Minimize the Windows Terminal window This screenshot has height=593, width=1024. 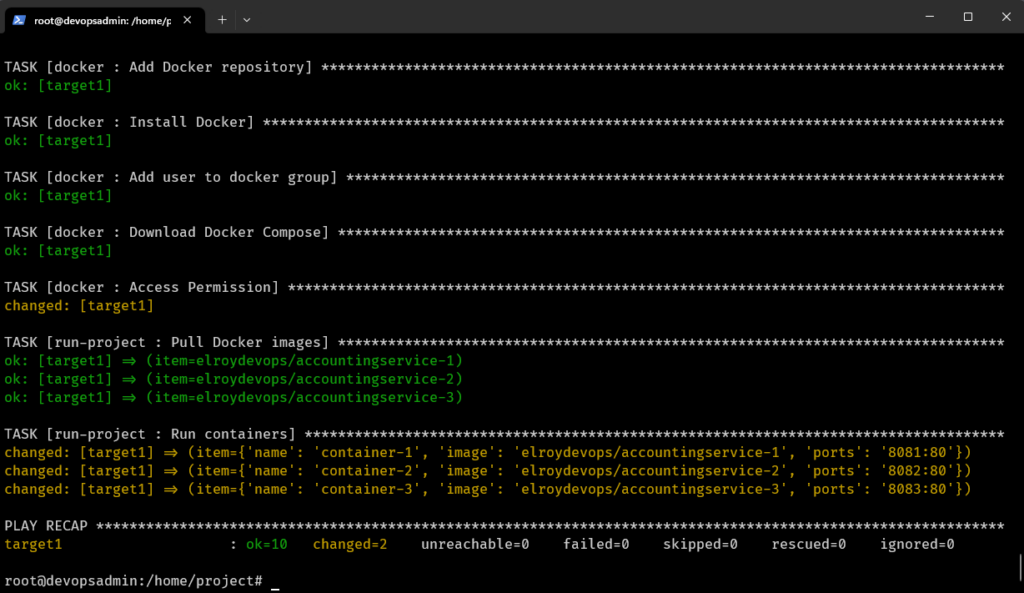tap(929, 16)
